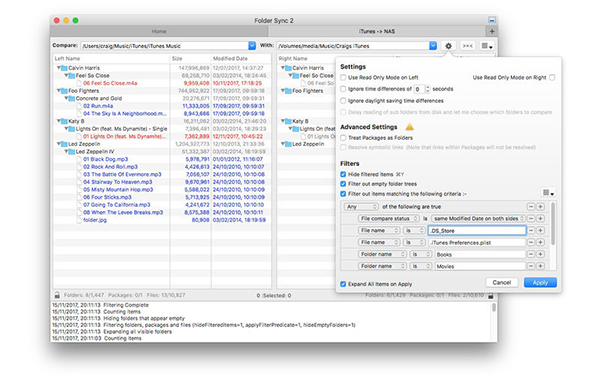Uncheck Hide filtered items
This screenshot has width=600, height=380.
[343, 174]
